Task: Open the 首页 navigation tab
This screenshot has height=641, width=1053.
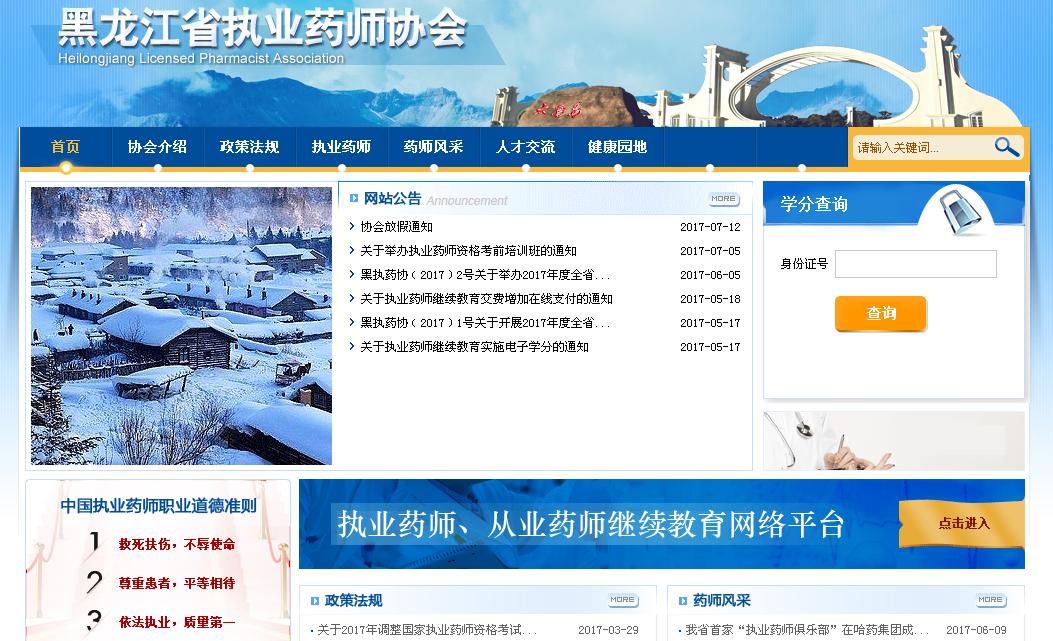Action: click(66, 147)
